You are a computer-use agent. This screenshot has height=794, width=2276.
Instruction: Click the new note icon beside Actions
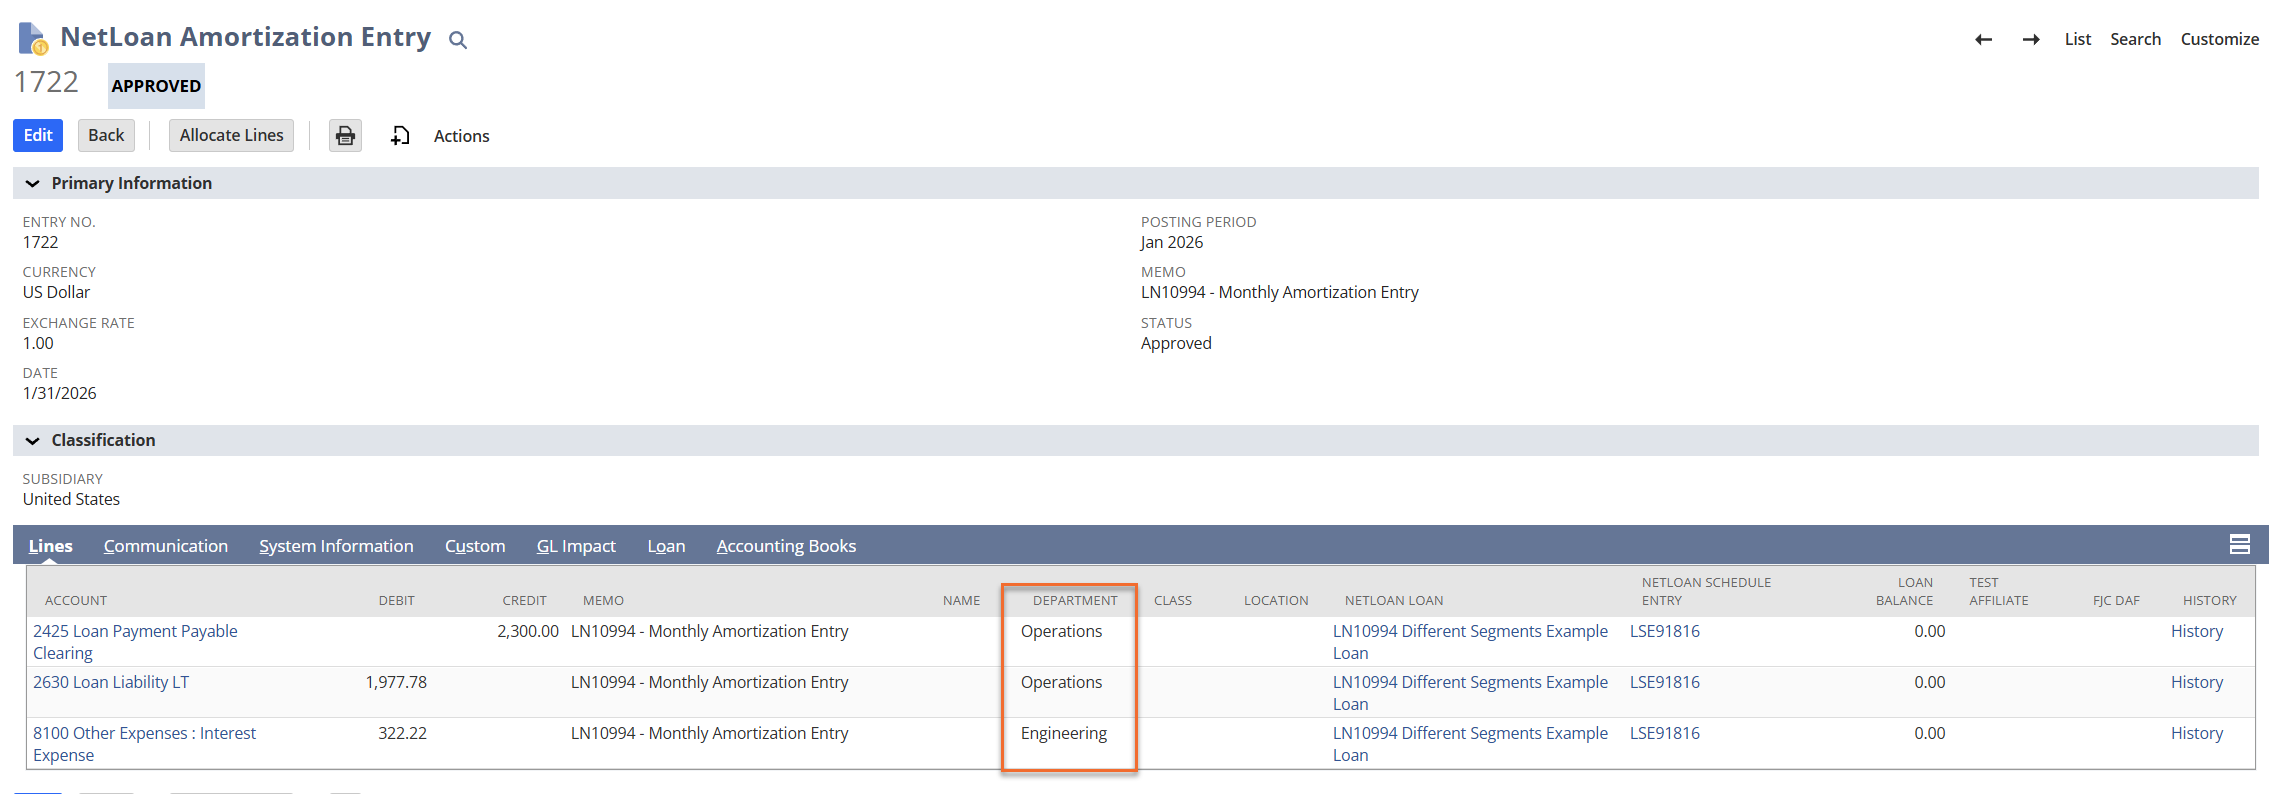point(400,136)
